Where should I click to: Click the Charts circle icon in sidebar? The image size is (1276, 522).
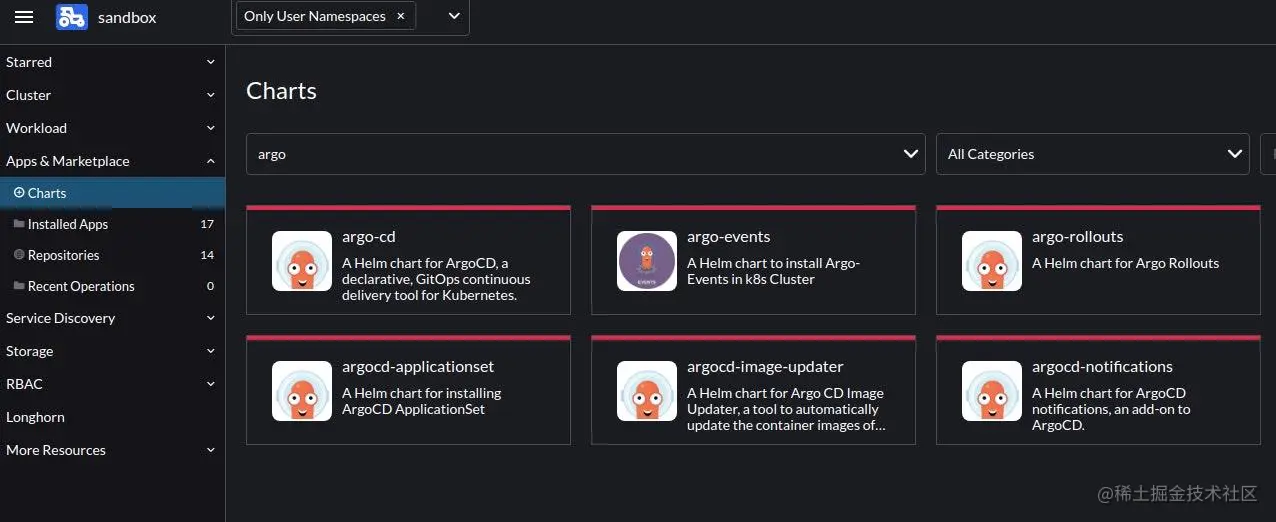[x=19, y=193]
